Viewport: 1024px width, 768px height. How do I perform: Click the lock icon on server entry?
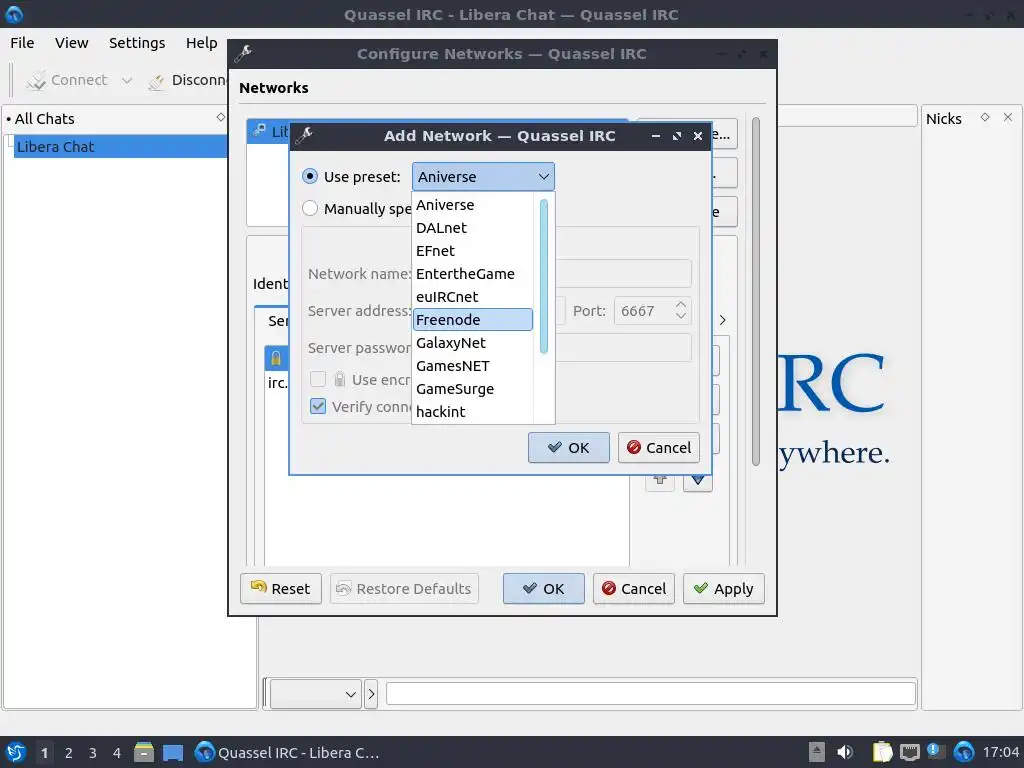(x=276, y=358)
